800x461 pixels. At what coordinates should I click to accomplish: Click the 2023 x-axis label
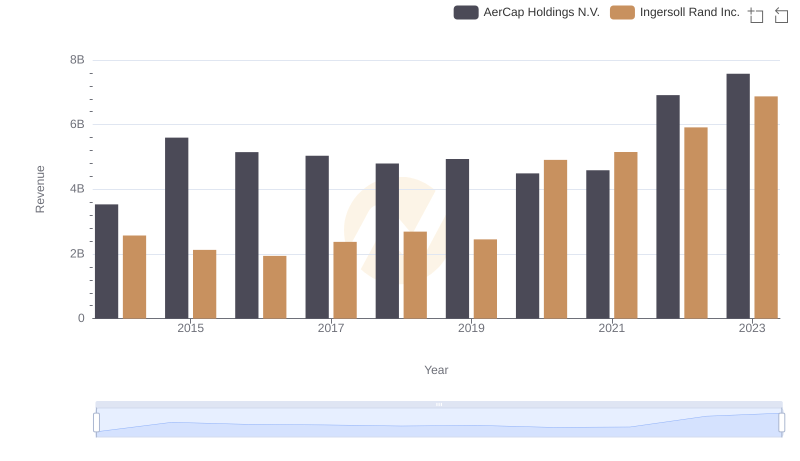[x=752, y=328]
